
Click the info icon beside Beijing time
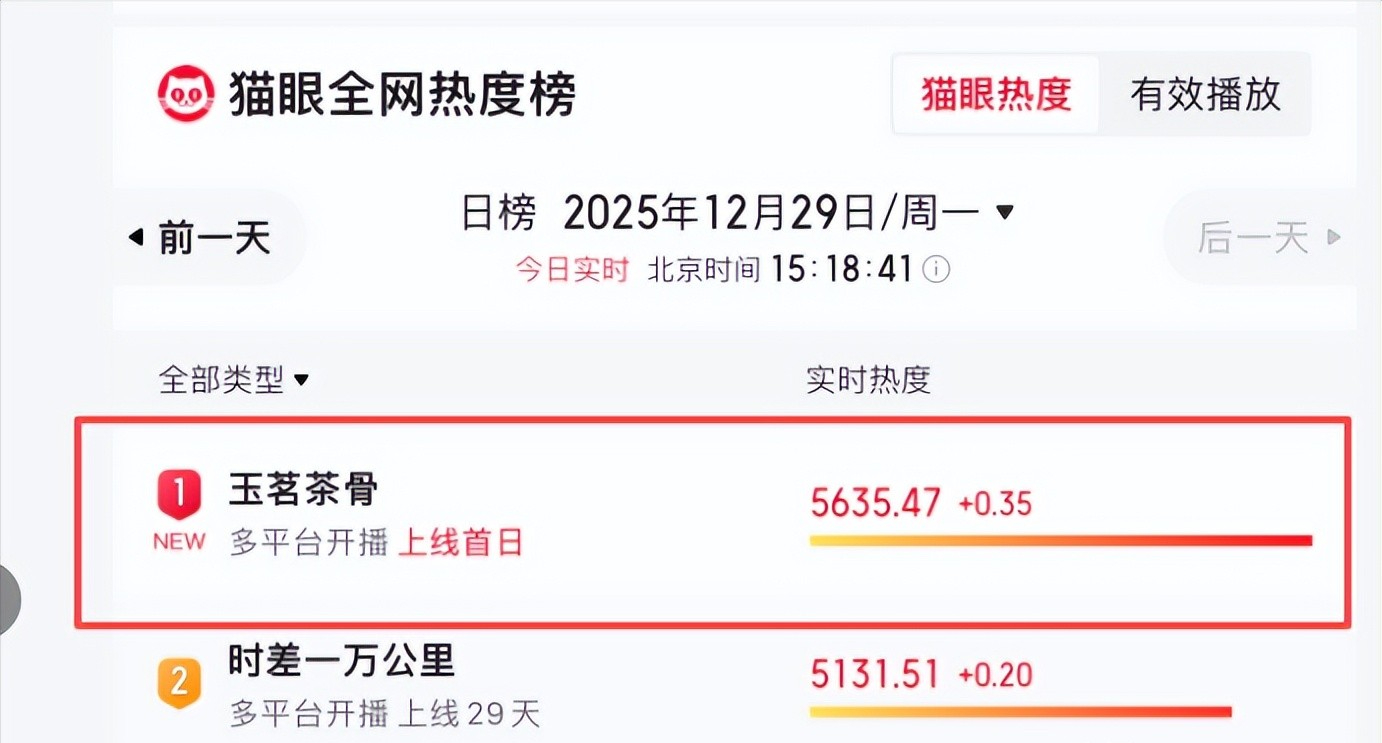935,269
